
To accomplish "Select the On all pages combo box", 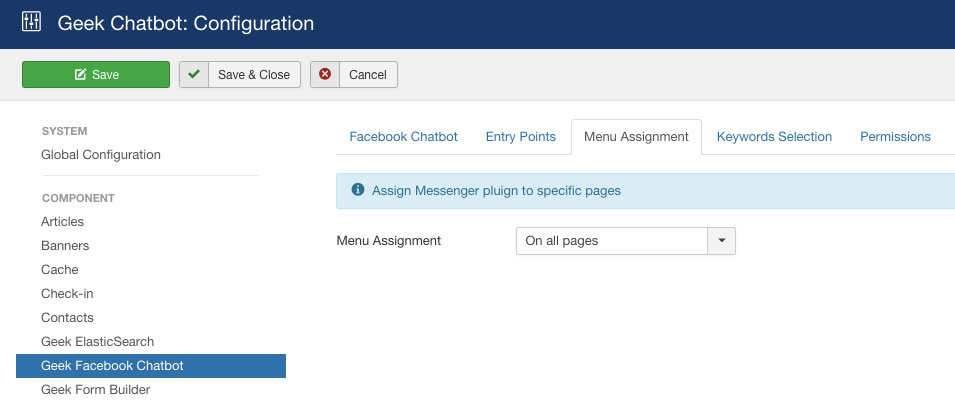I will point(626,241).
